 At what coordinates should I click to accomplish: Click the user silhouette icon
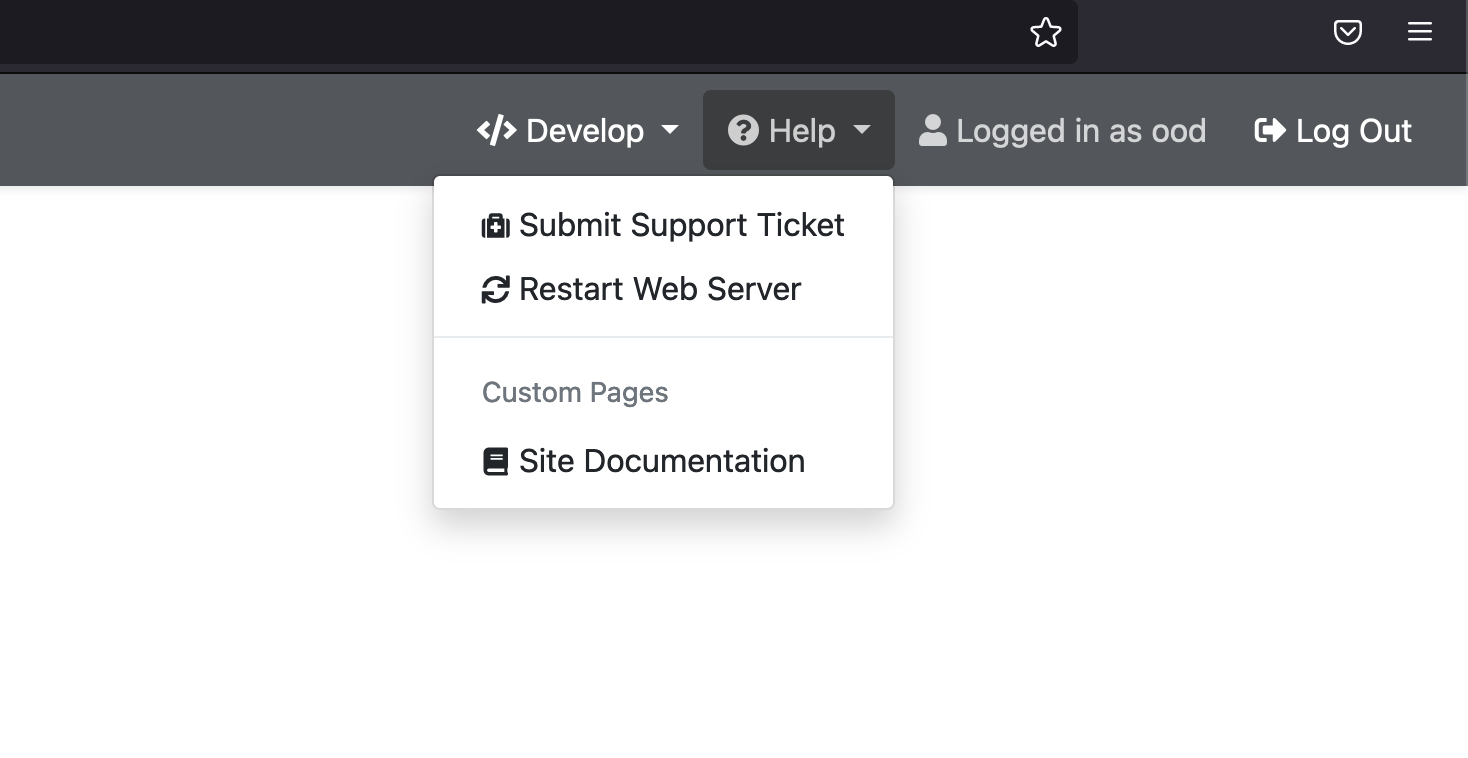(932, 131)
